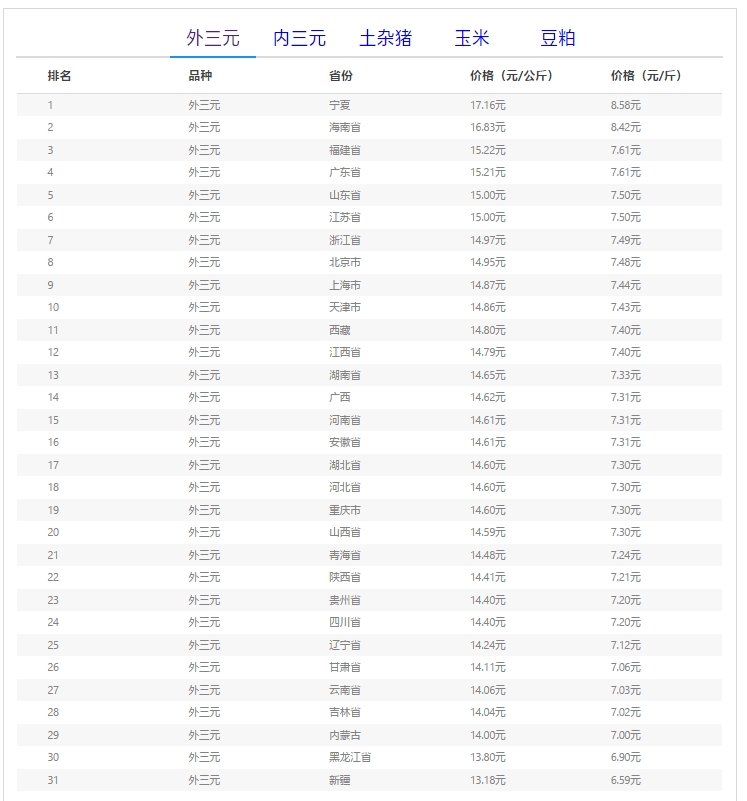The width and height of the screenshot is (747, 801).
Task: Click the 省份 column header
Action: [x=341, y=76]
